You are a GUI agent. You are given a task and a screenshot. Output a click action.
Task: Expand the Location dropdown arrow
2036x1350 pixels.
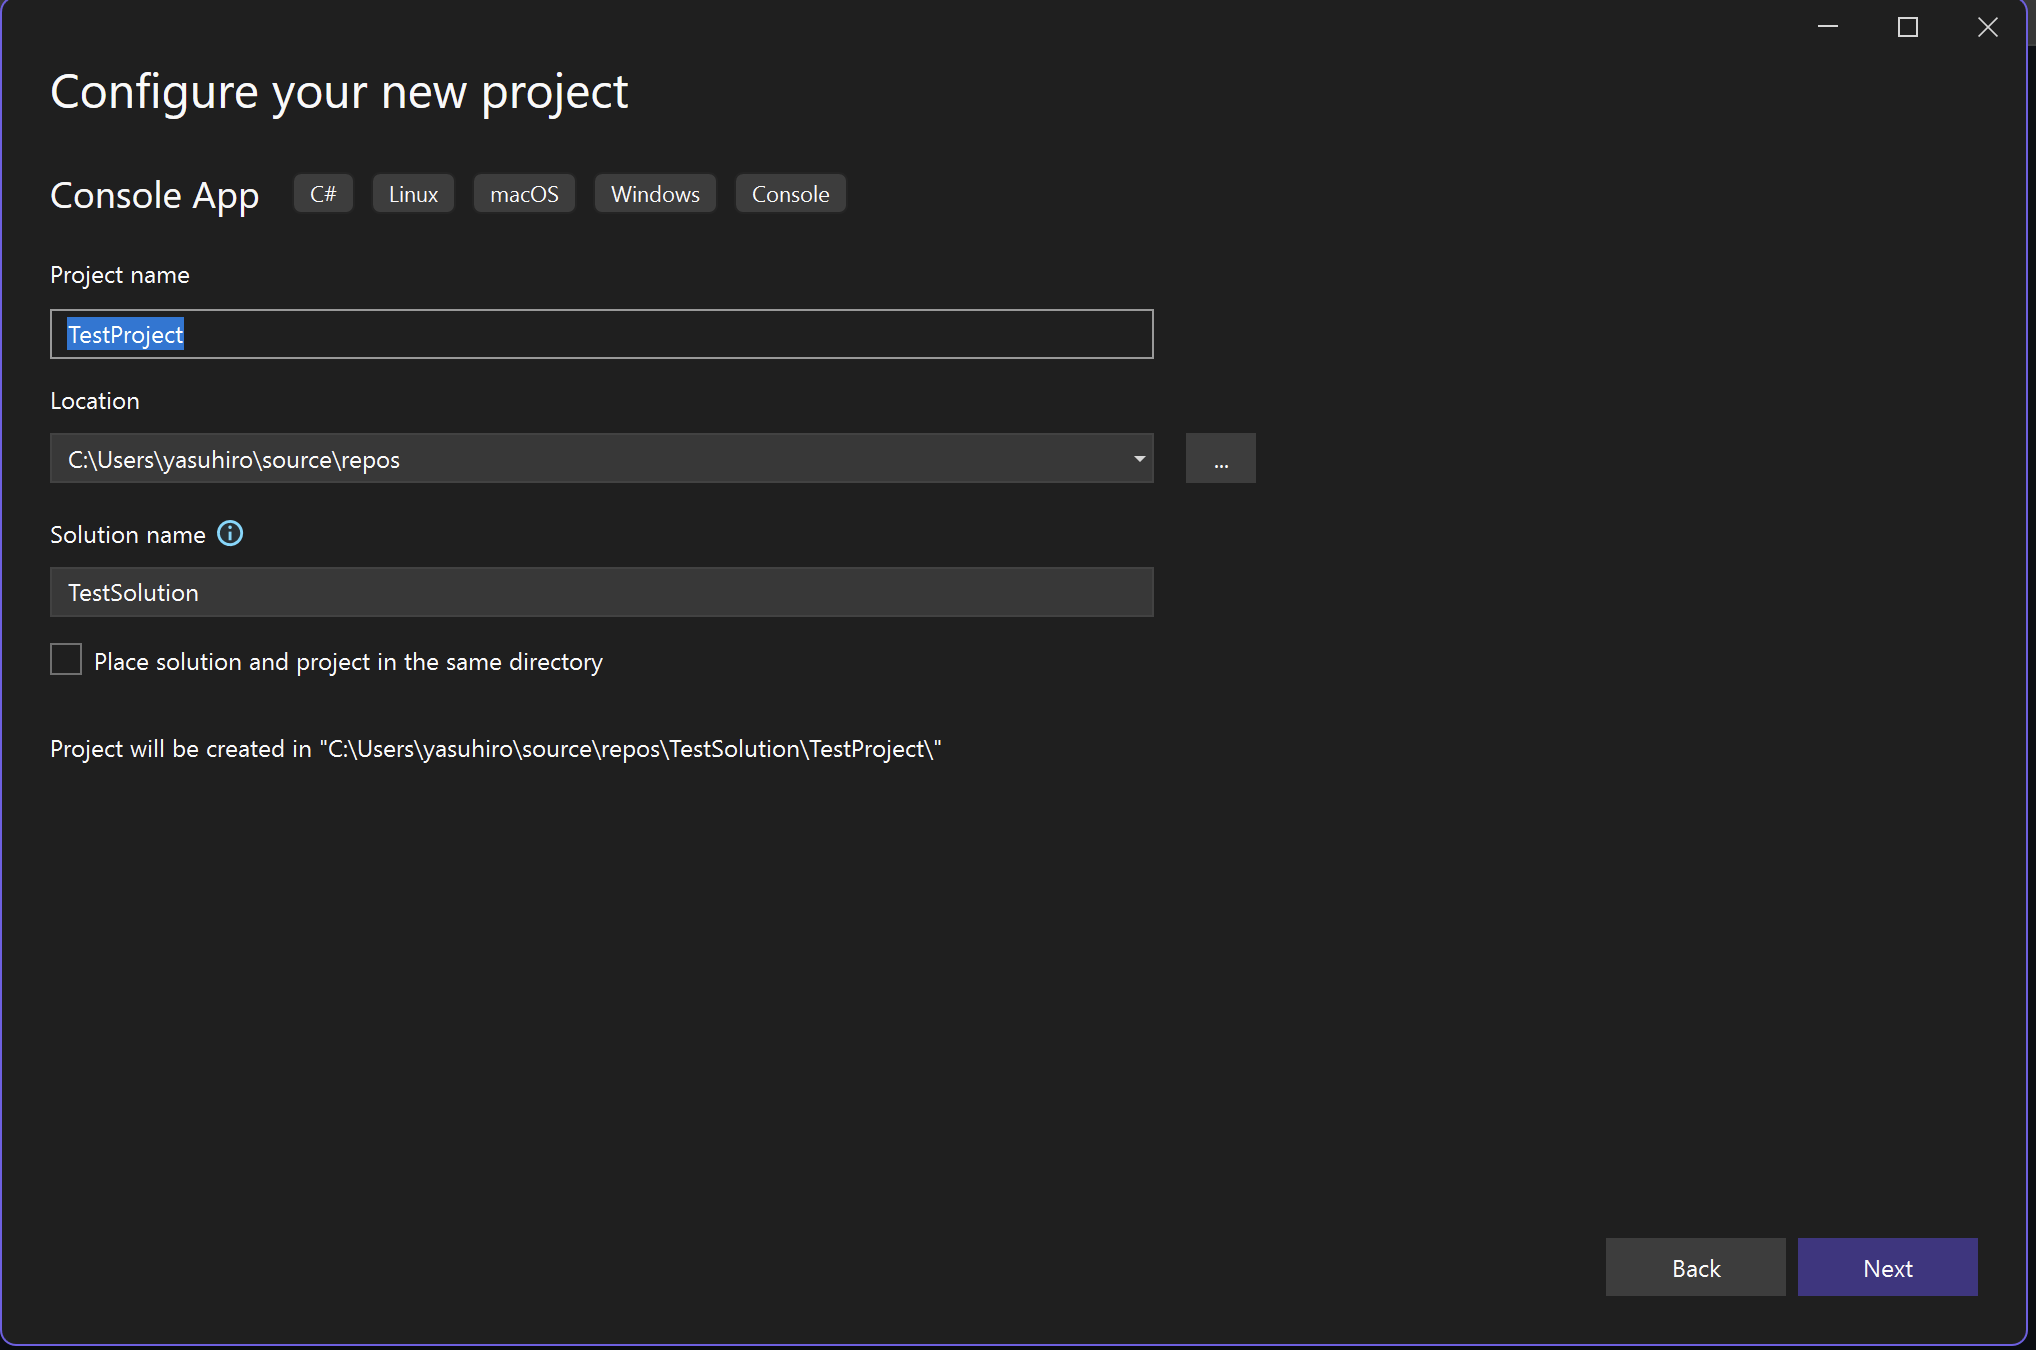click(1139, 459)
